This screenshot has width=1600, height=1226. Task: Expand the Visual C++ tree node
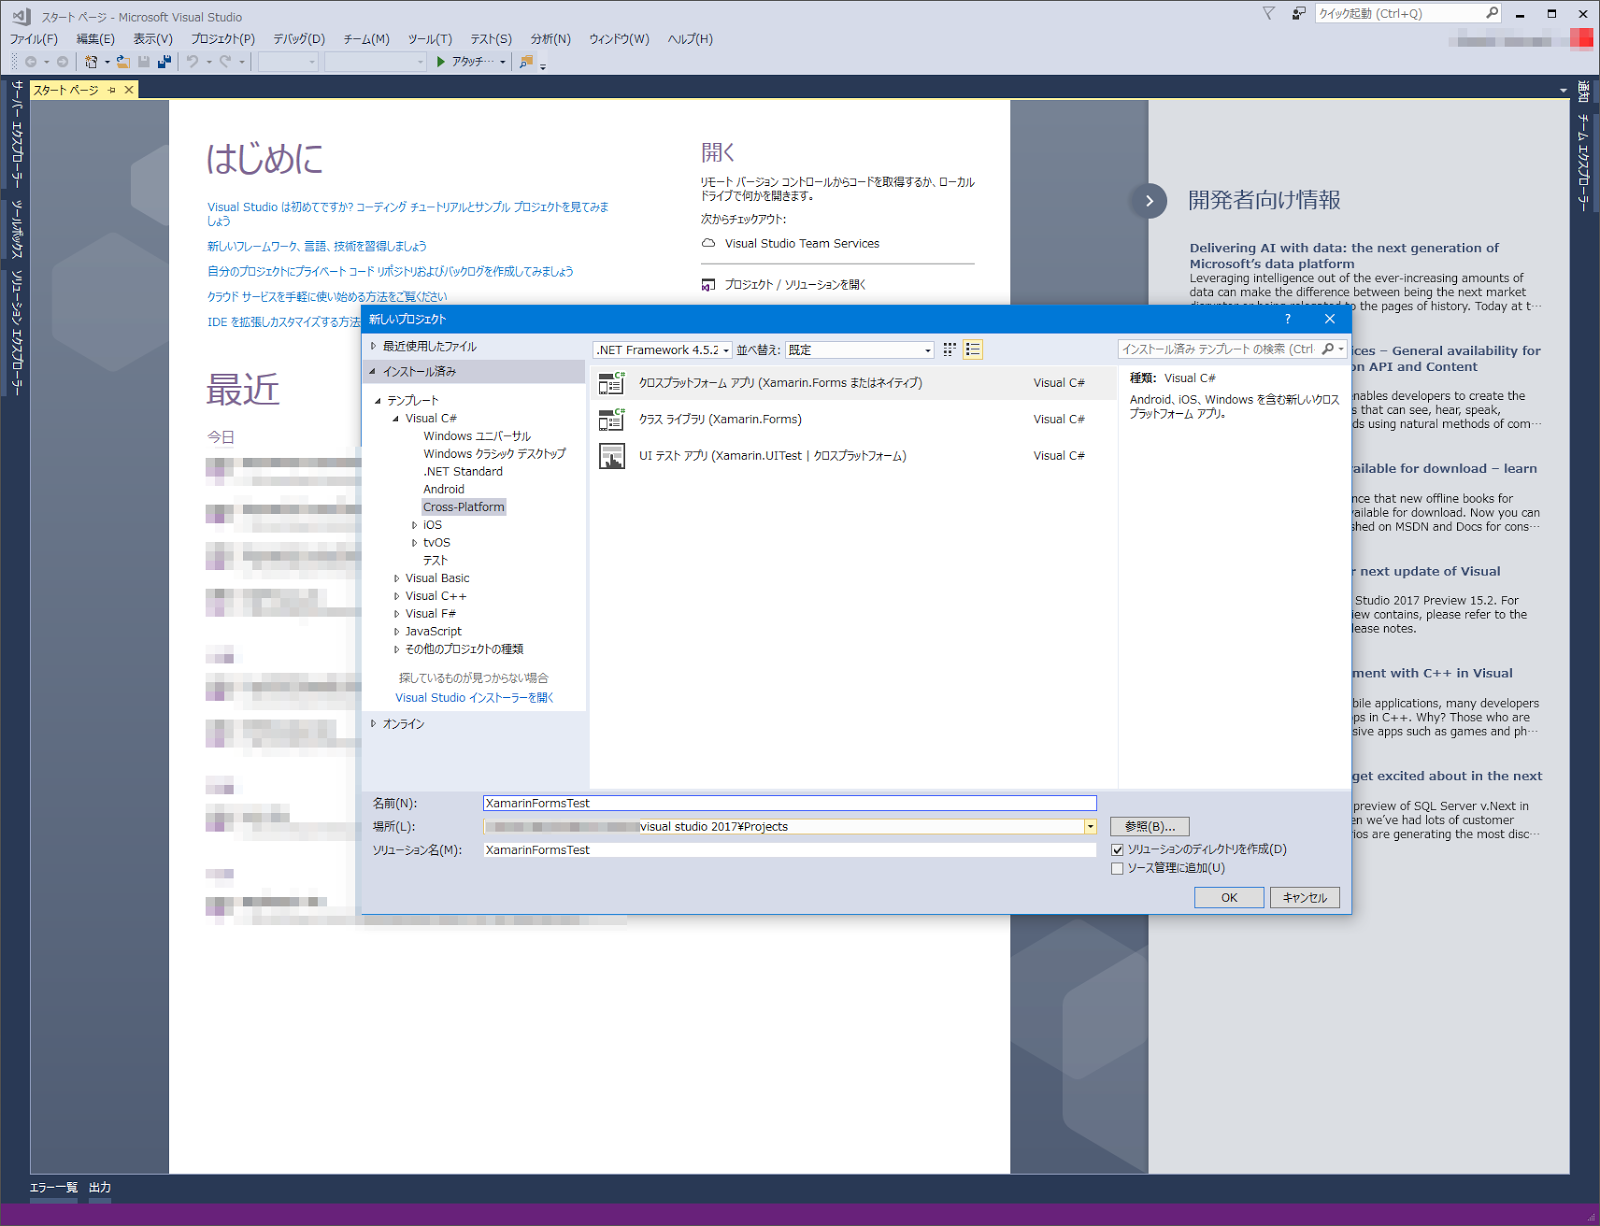(x=397, y=596)
